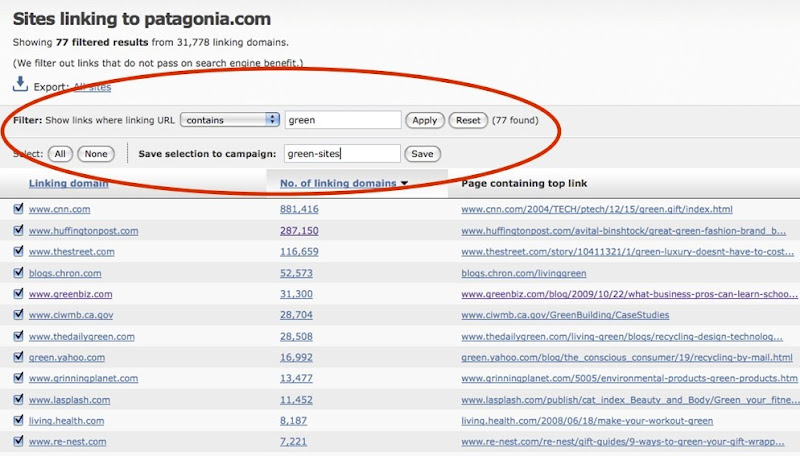
Task: Open the living.health.com make-your-workout-green link
Action: coord(587,421)
